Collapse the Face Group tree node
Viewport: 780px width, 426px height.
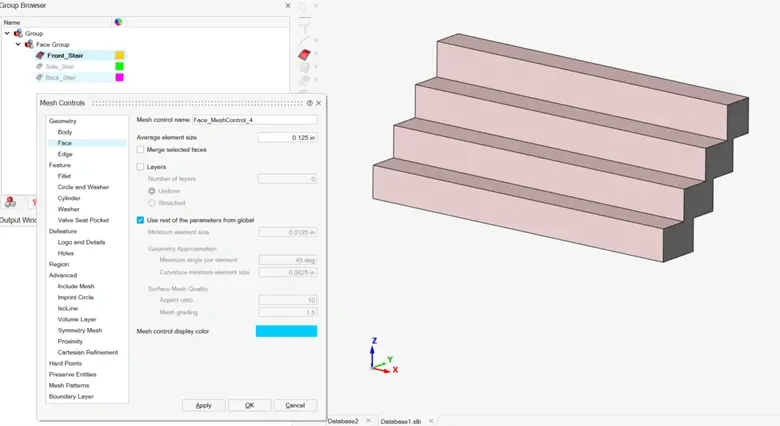pyautogui.click(x=17, y=44)
